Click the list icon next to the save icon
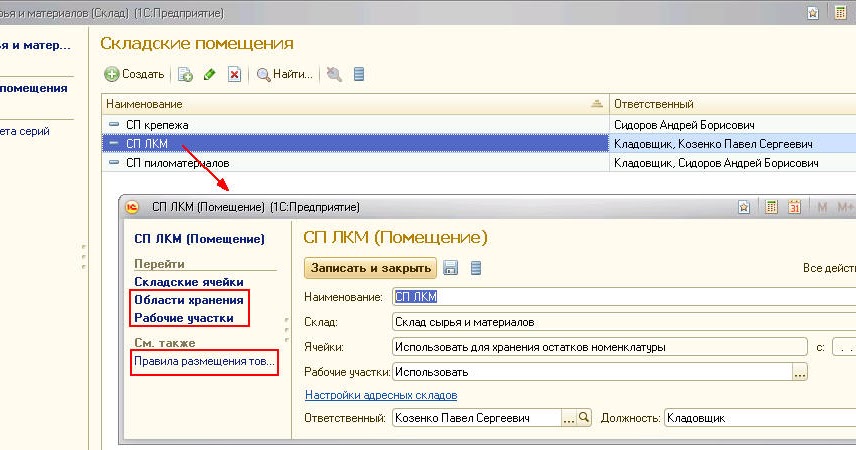856x450 pixels. click(x=475, y=268)
